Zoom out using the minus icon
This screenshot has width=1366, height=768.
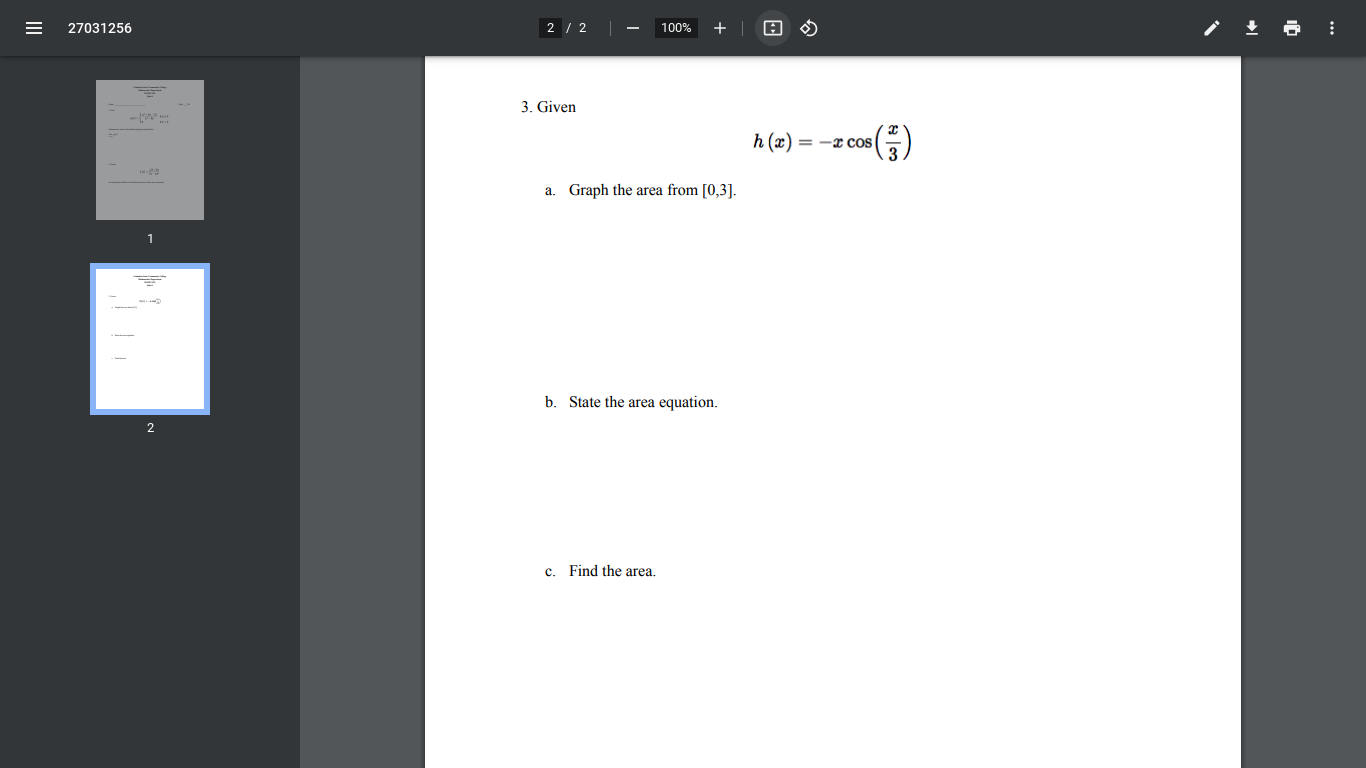tap(632, 28)
